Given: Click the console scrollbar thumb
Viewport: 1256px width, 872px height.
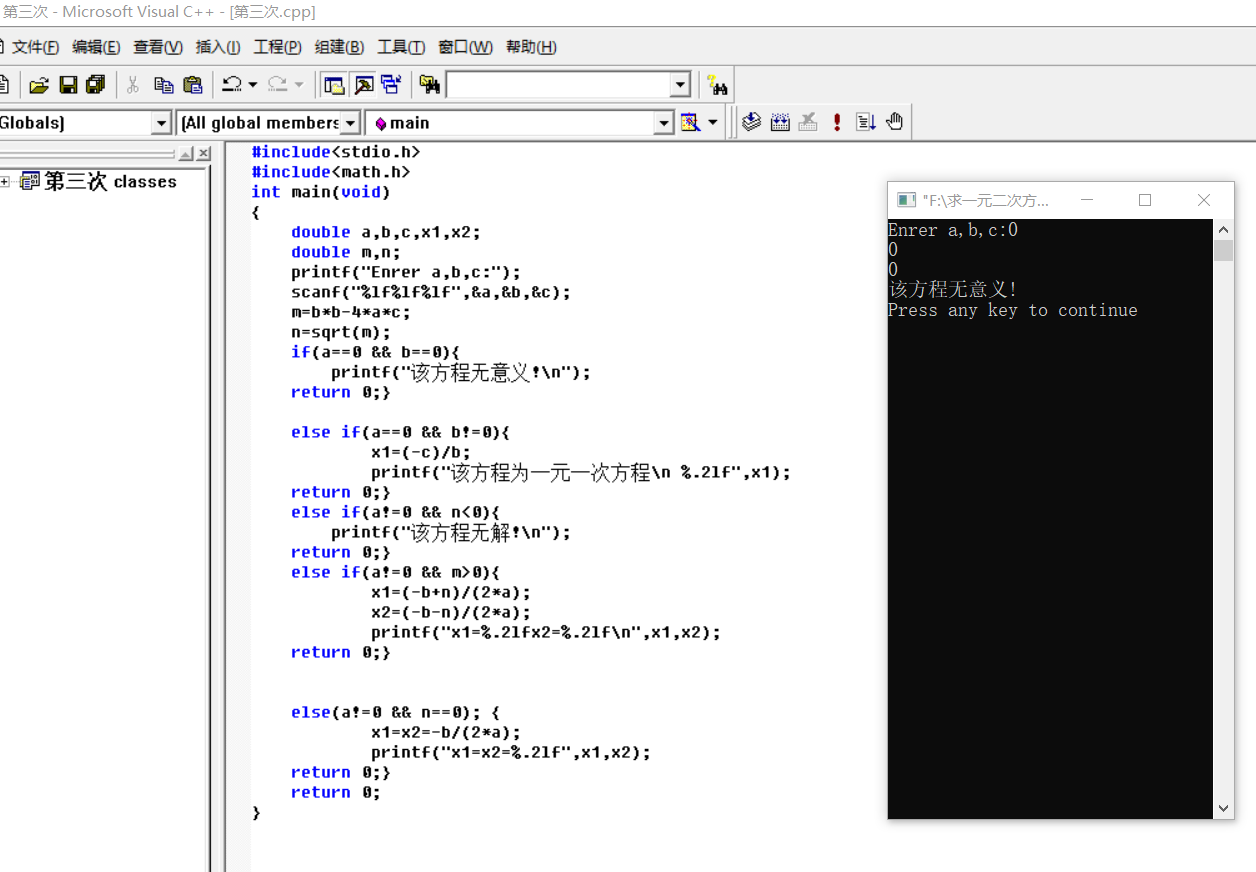Looking at the screenshot, I should [x=1224, y=250].
